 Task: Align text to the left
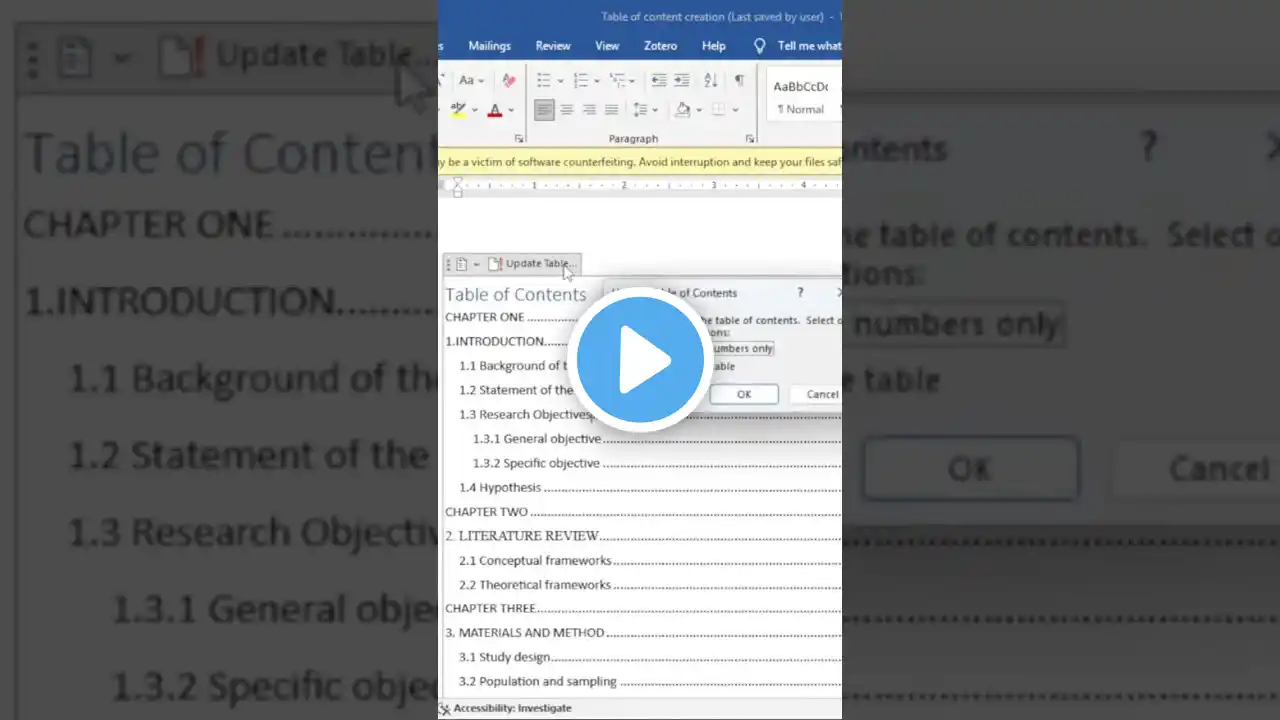coord(544,110)
